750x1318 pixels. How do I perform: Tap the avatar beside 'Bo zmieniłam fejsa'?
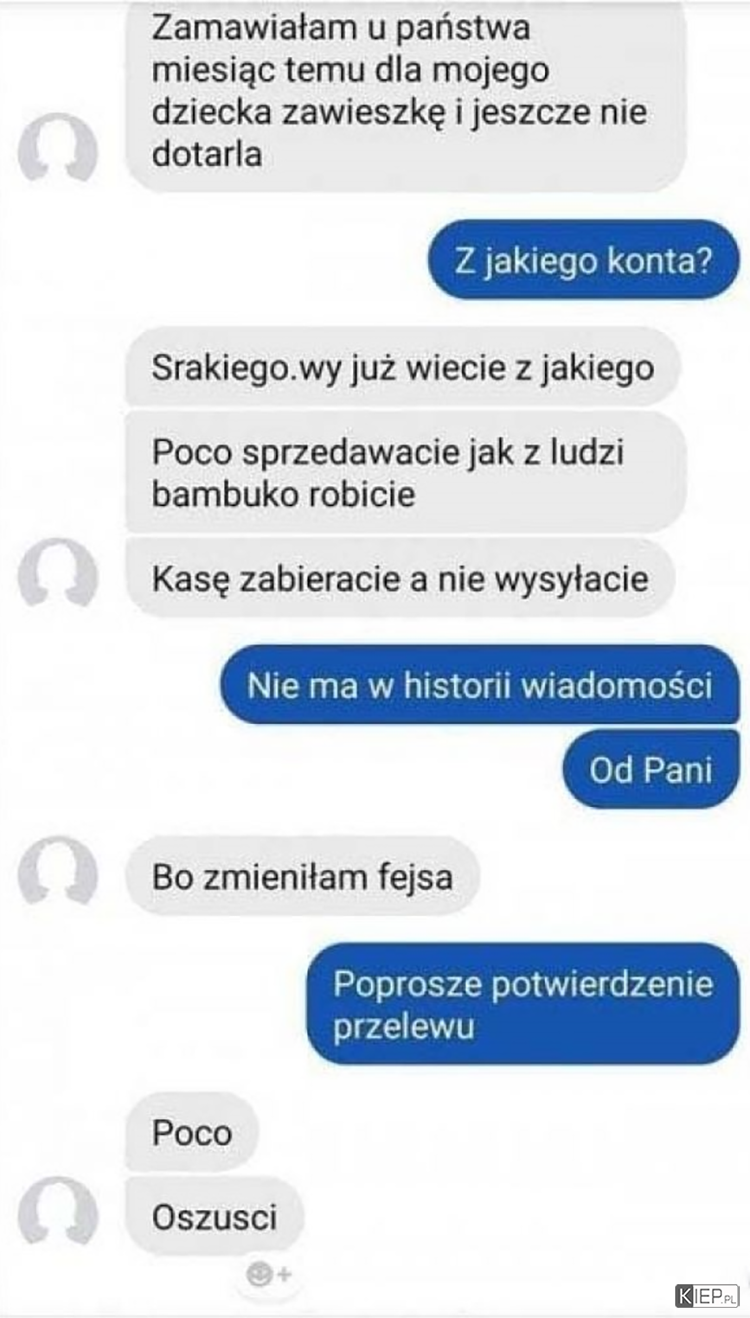[x=58, y=876]
